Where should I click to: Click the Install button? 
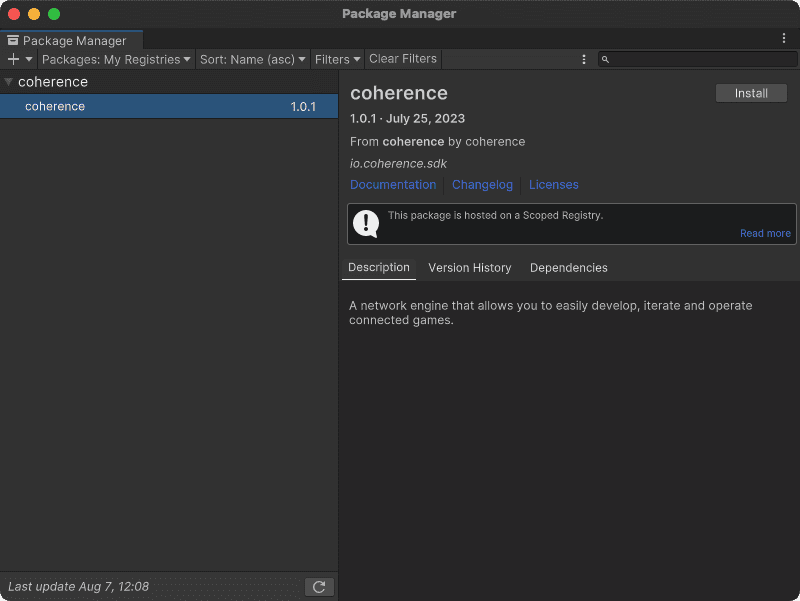(x=751, y=92)
